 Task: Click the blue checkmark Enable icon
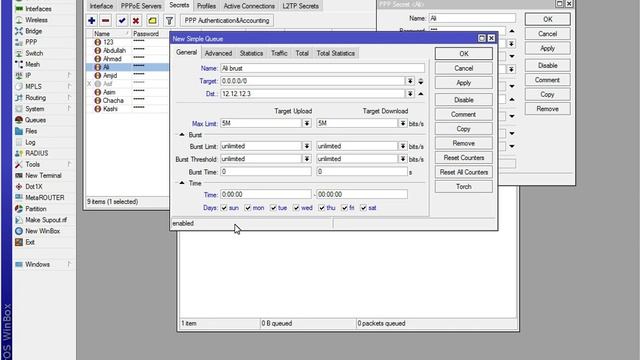coord(122,20)
